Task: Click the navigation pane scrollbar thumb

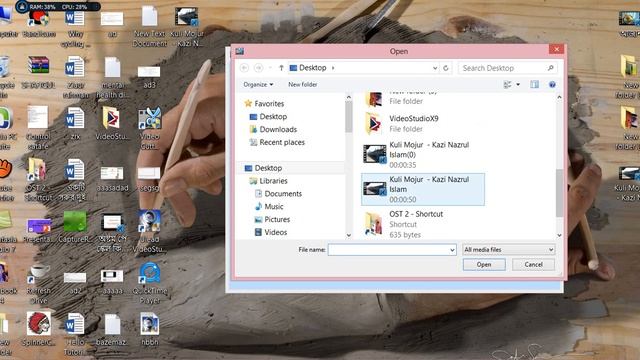Action: point(349,117)
